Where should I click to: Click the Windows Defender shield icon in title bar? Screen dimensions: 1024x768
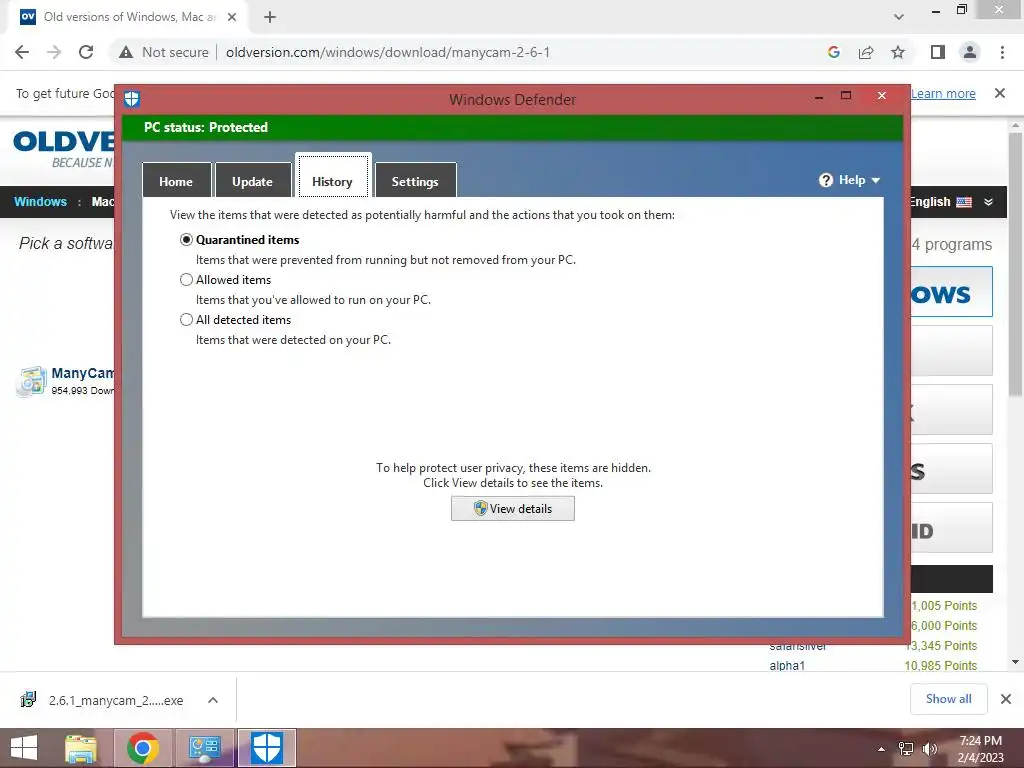pos(132,99)
